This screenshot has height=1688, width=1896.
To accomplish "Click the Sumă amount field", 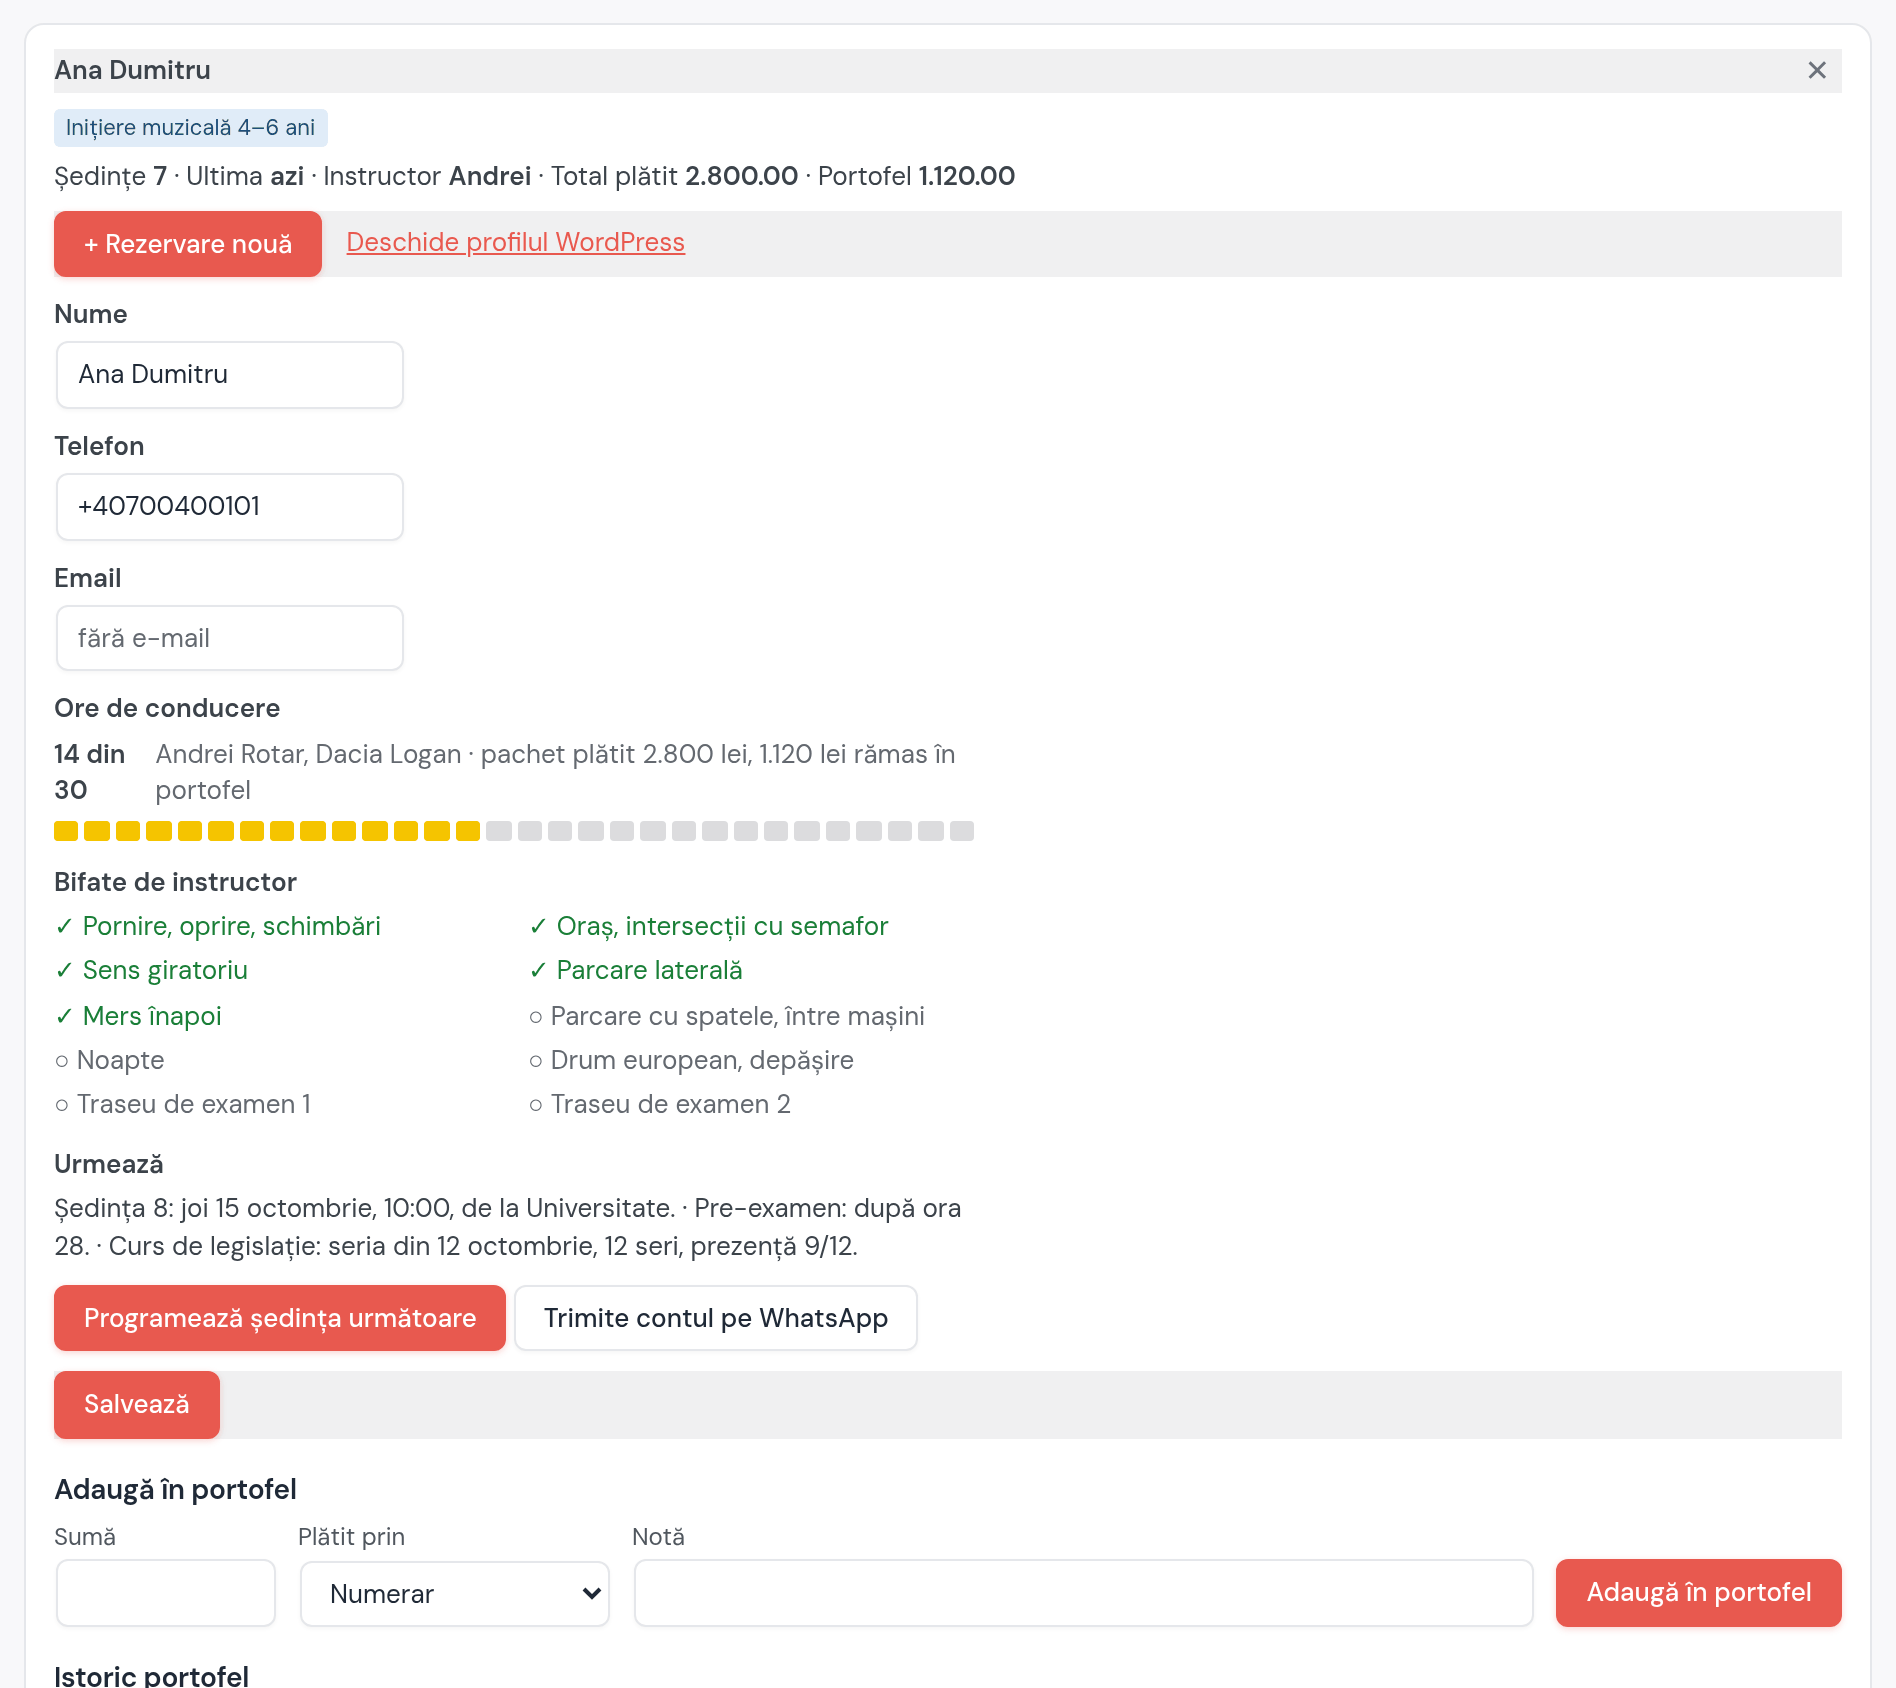I will [166, 1593].
